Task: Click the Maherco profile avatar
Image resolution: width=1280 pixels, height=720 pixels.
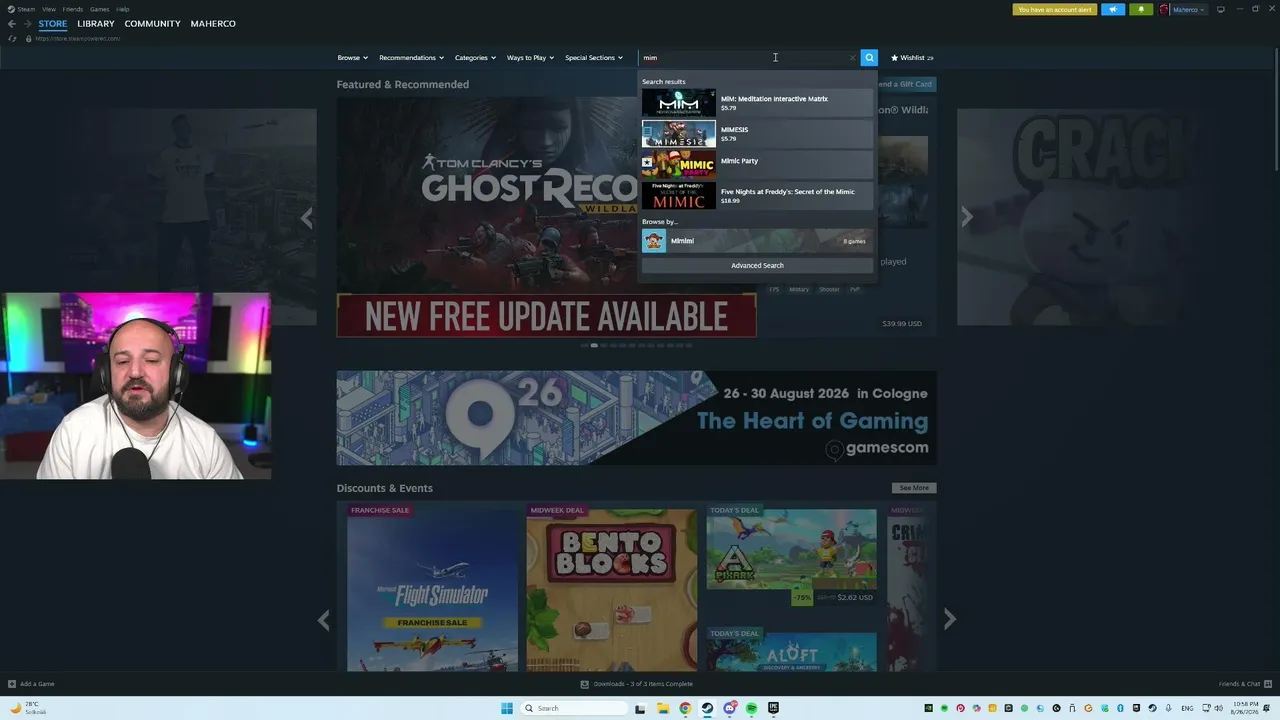Action: 1164,10
